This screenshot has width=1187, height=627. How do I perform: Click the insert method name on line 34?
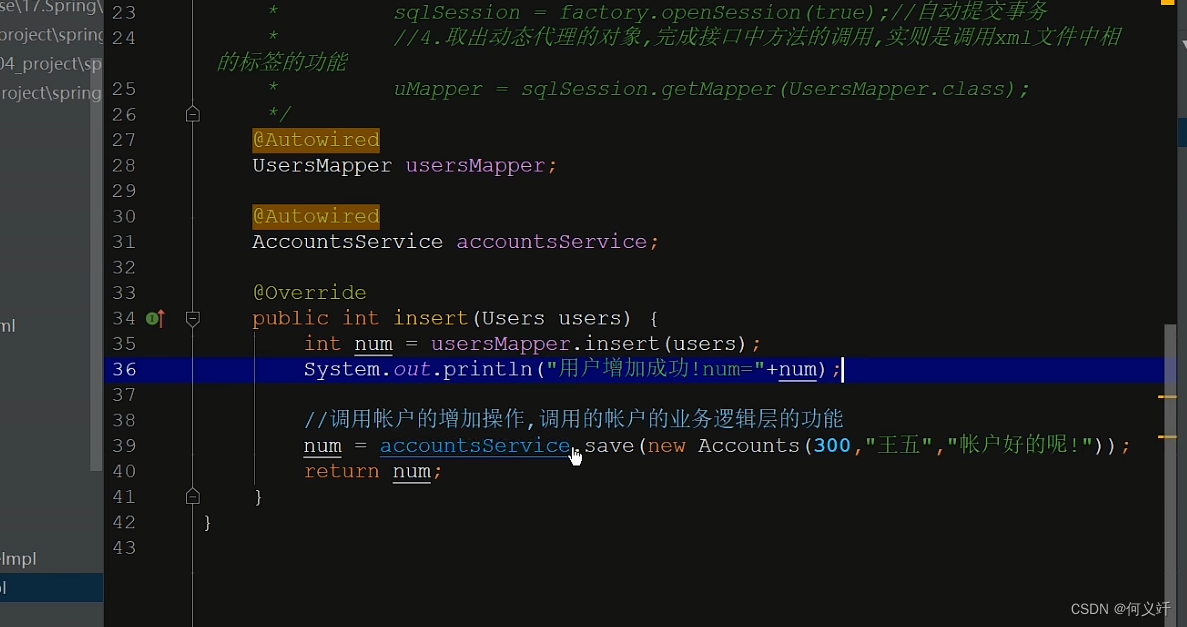(x=431, y=319)
